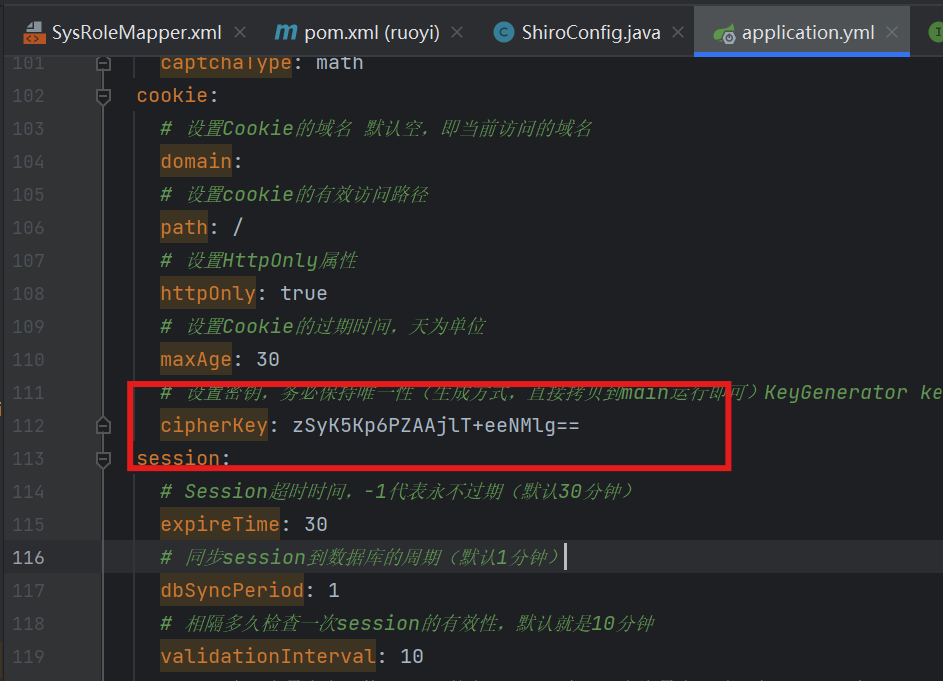The width and height of the screenshot is (943, 681).
Task: Click the XML file icon of SysRoleMapper.xml
Action: point(34,32)
